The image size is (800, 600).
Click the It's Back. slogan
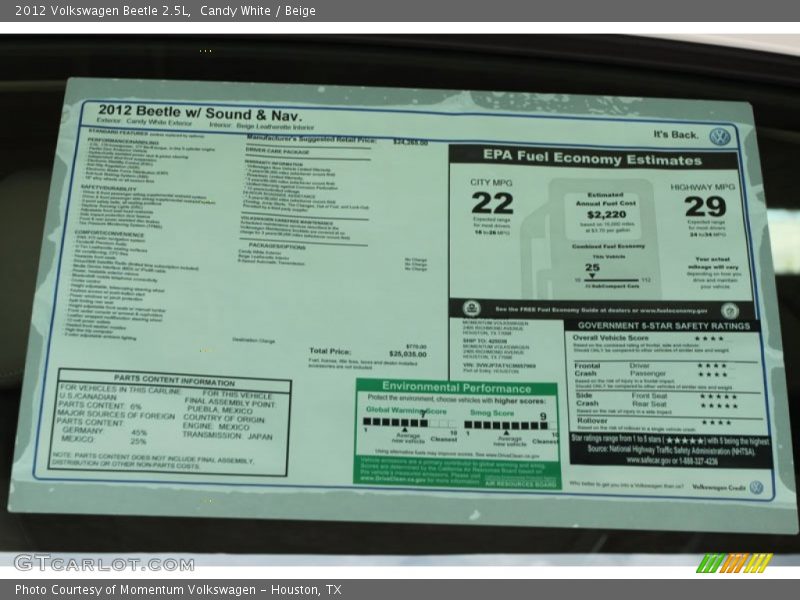(676, 135)
